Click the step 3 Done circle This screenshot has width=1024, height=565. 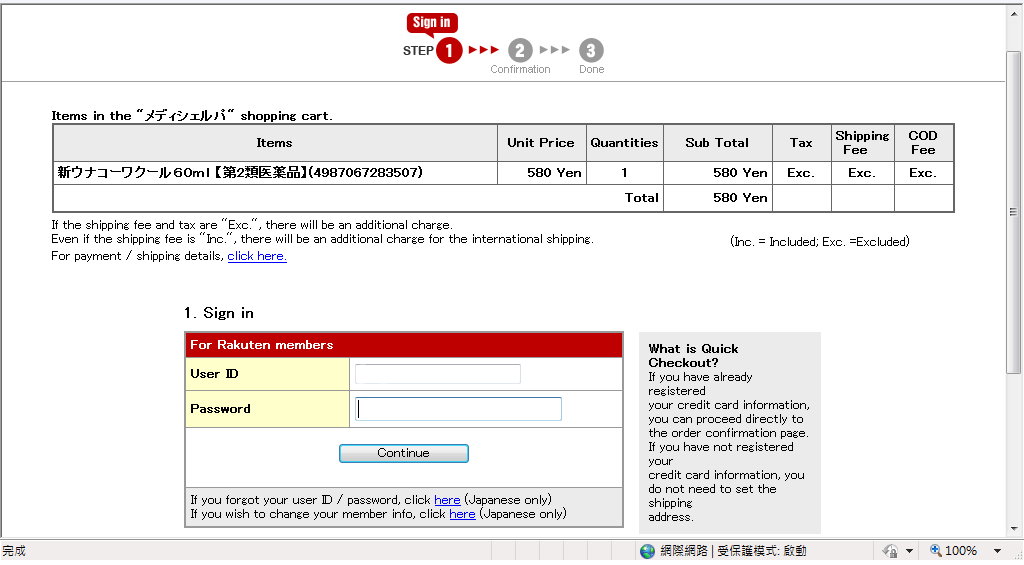[591, 50]
